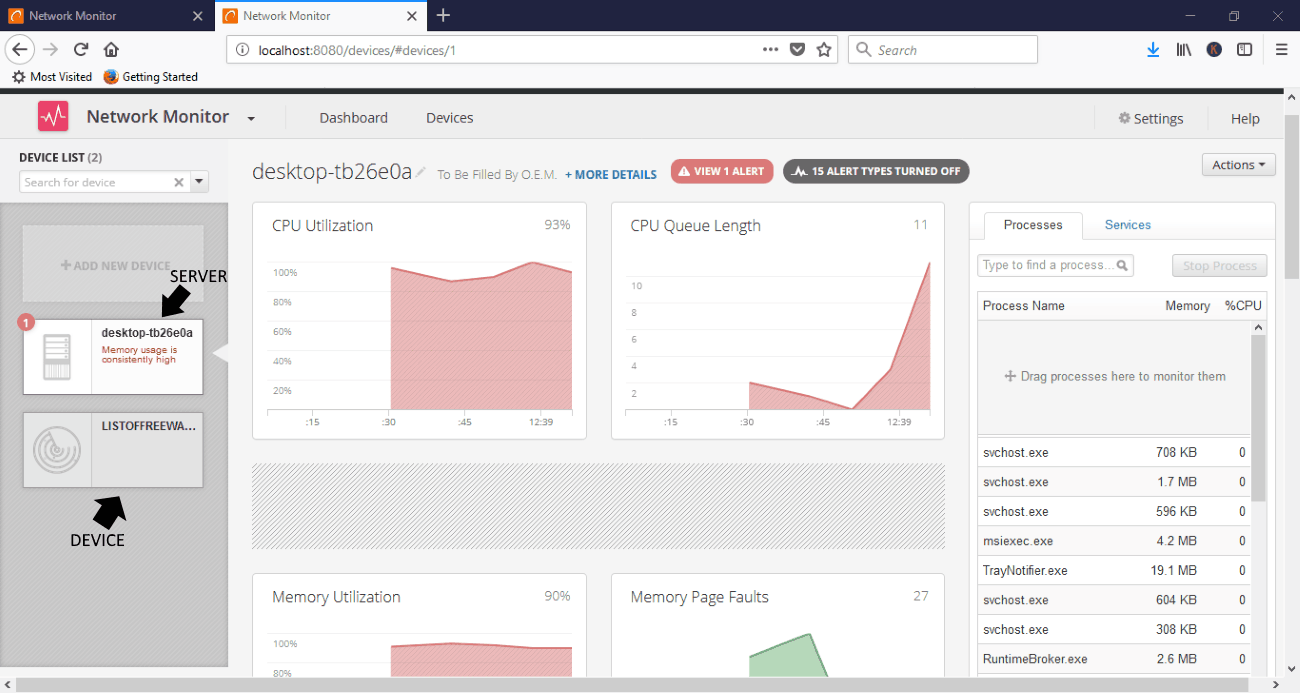Edit device name with pencil icon

(x=421, y=172)
